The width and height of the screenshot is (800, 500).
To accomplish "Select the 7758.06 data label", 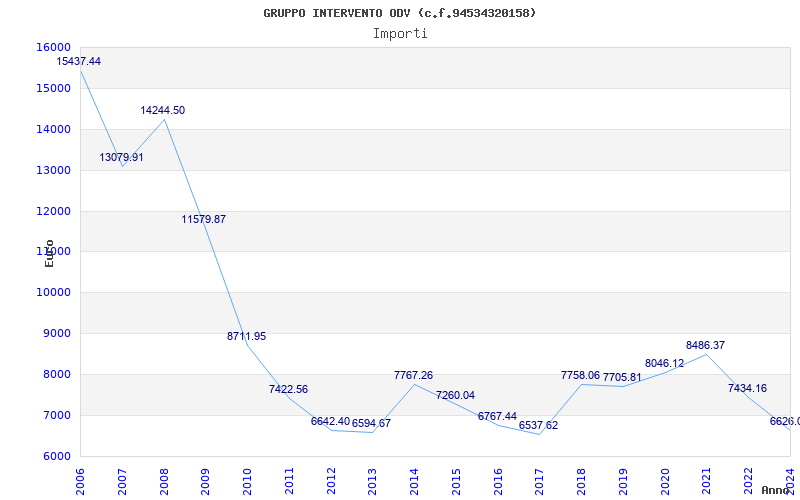I will tap(581, 376).
